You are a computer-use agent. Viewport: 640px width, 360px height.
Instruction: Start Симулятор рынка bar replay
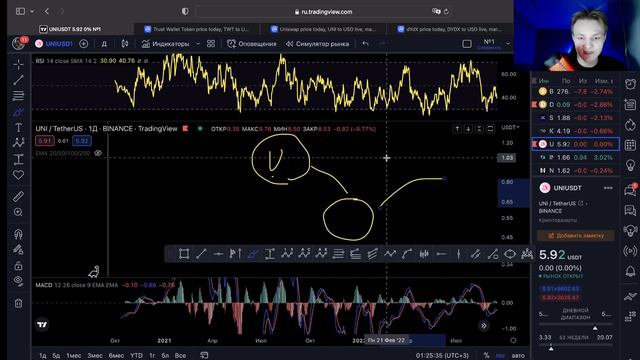[x=317, y=44]
